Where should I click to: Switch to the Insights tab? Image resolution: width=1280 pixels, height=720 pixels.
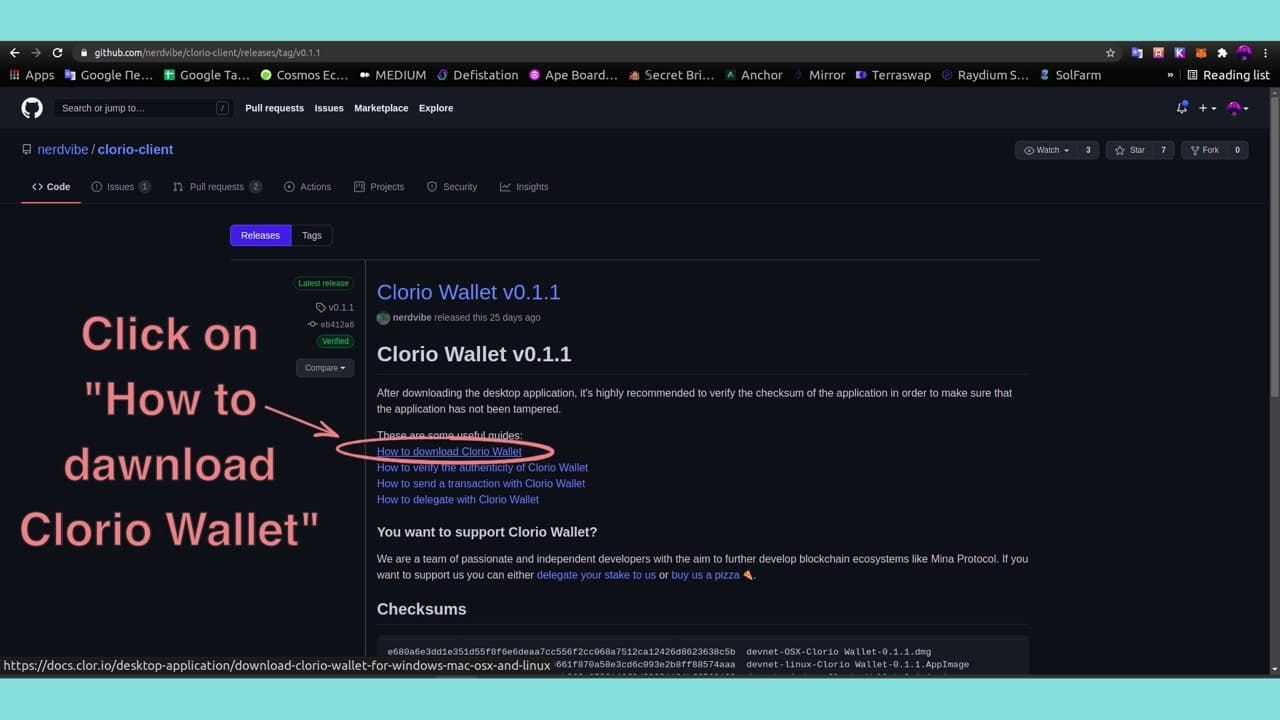524,187
